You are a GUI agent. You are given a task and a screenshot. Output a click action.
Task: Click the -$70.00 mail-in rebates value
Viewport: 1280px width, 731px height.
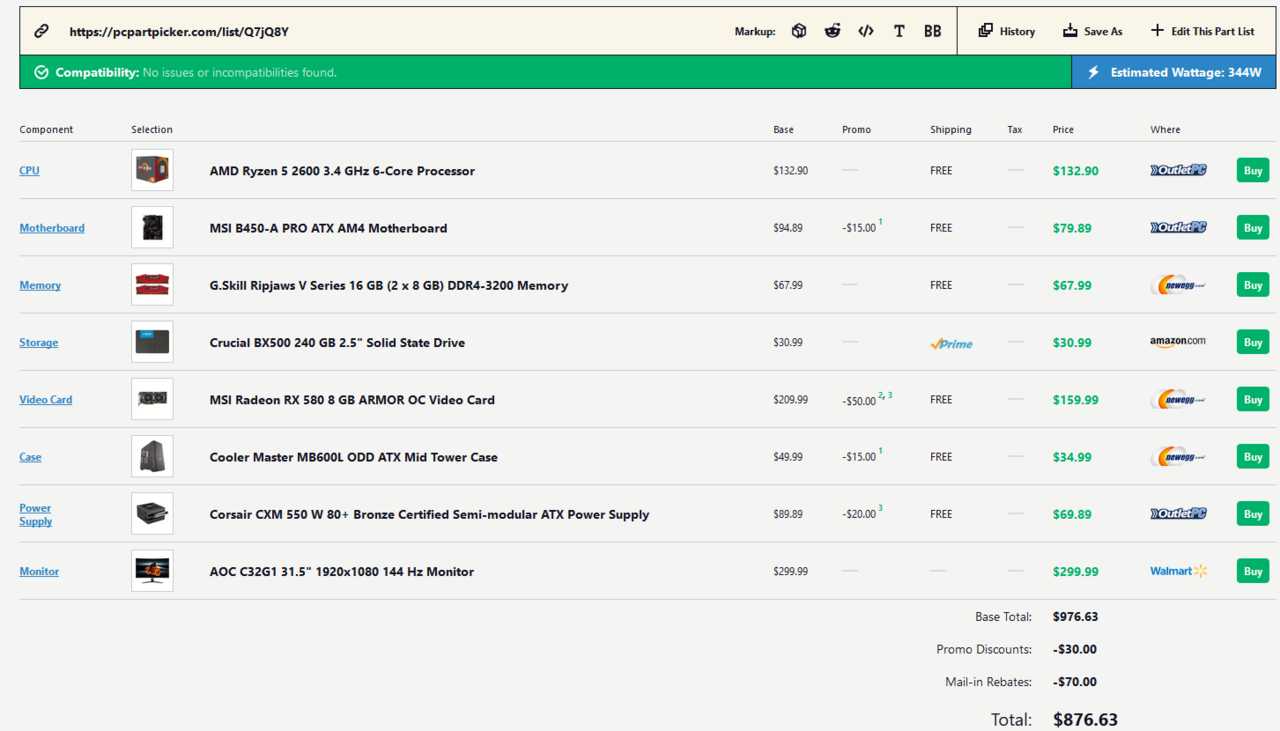pos(1075,682)
